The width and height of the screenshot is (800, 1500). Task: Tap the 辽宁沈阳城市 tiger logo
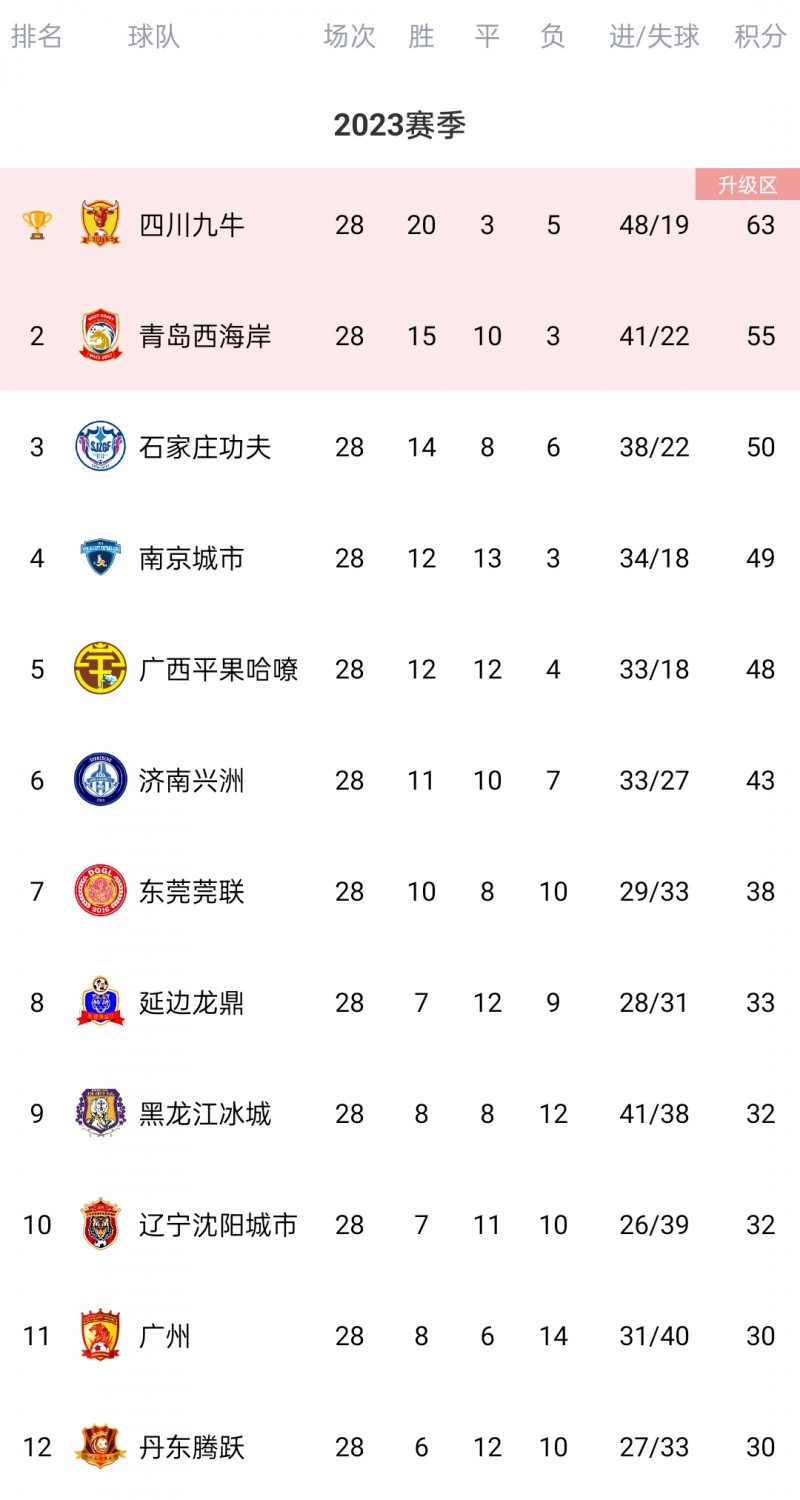(x=101, y=1224)
